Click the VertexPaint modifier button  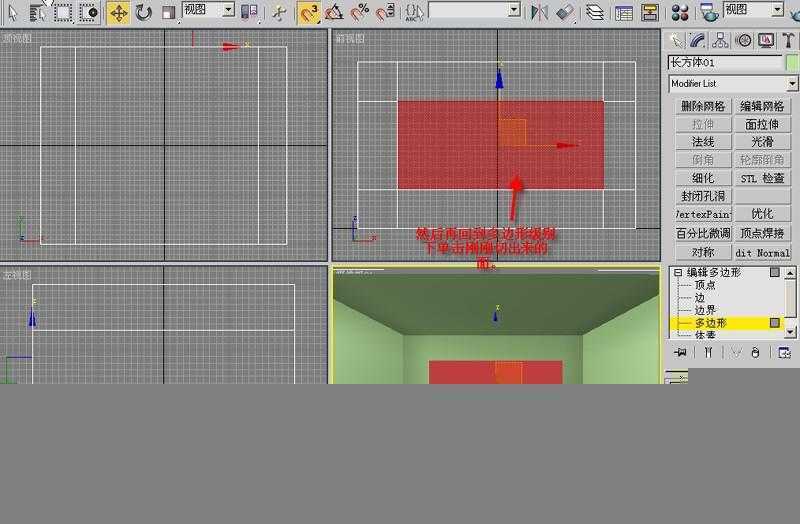[703, 214]
